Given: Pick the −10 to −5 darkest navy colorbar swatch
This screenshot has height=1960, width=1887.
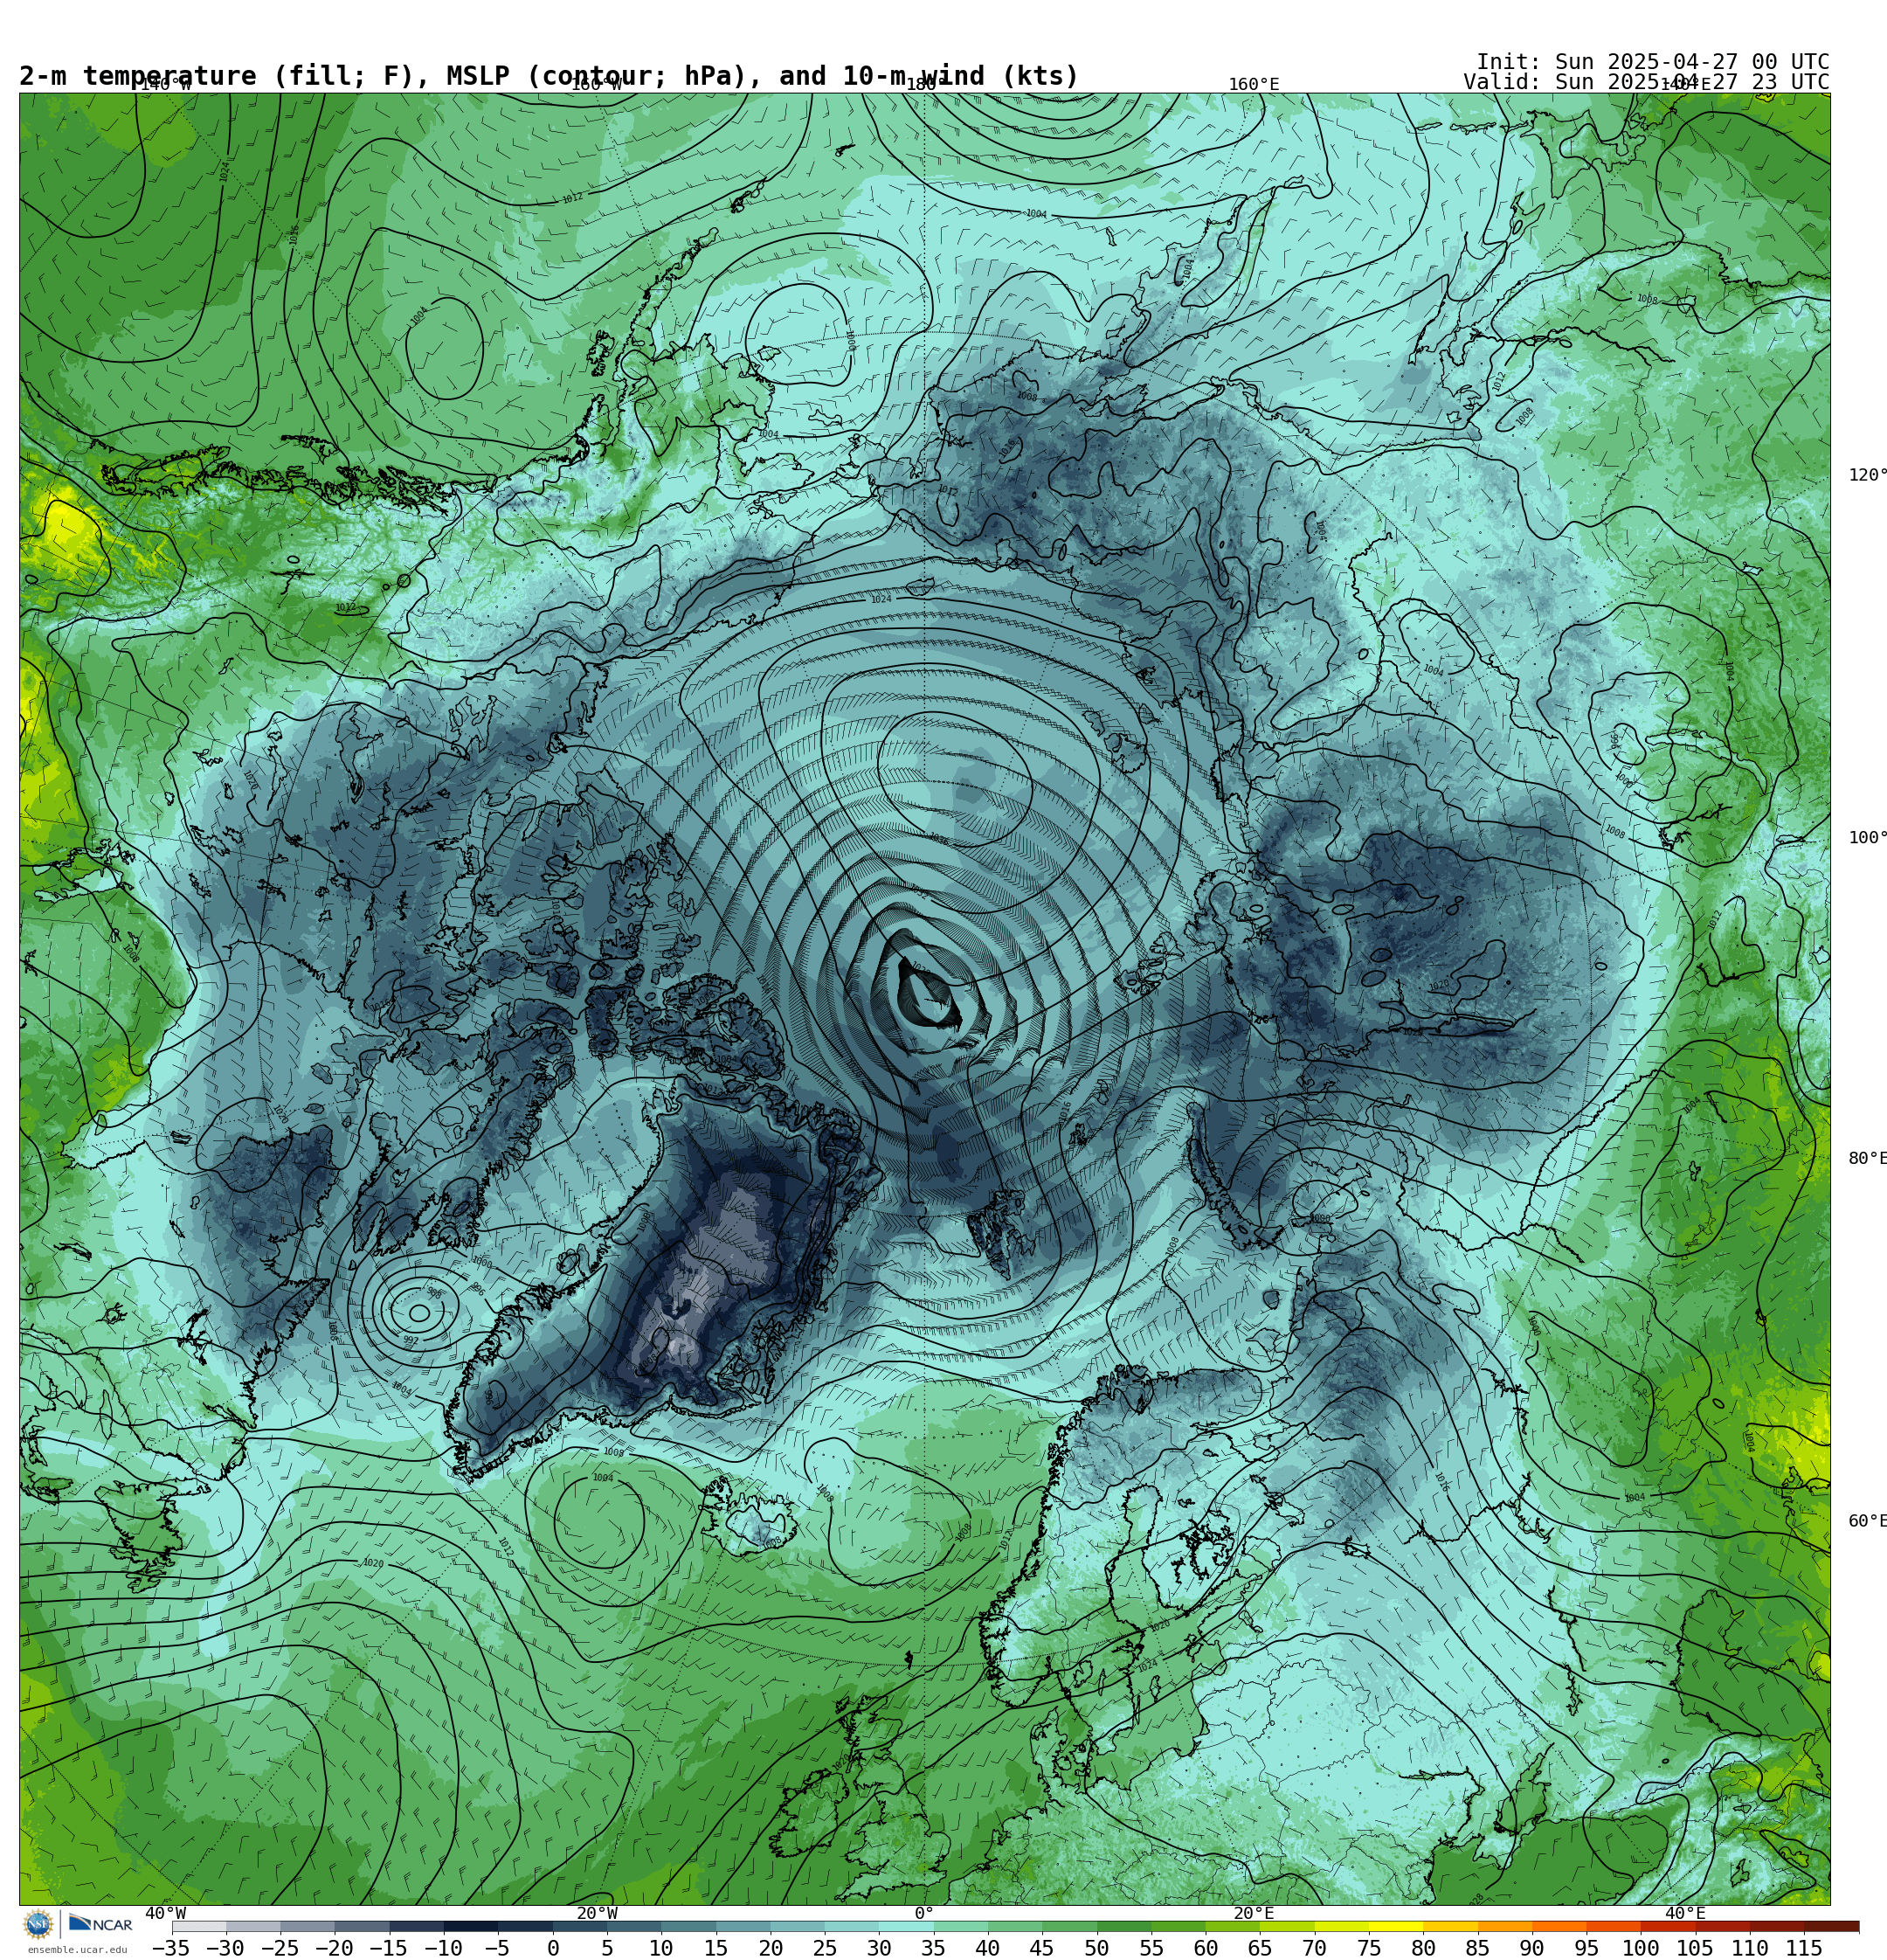Looking at the screenshot, I should [x=470, y=1926].
